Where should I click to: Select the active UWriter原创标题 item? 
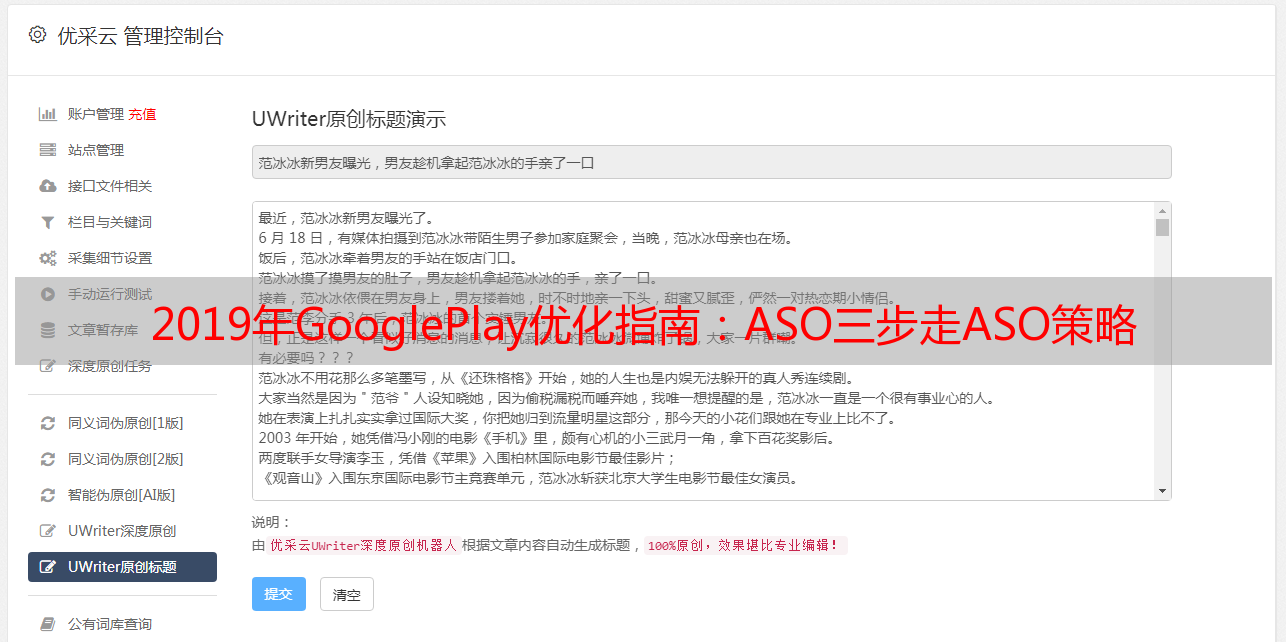pyautogui.click(x=122, y=567)
